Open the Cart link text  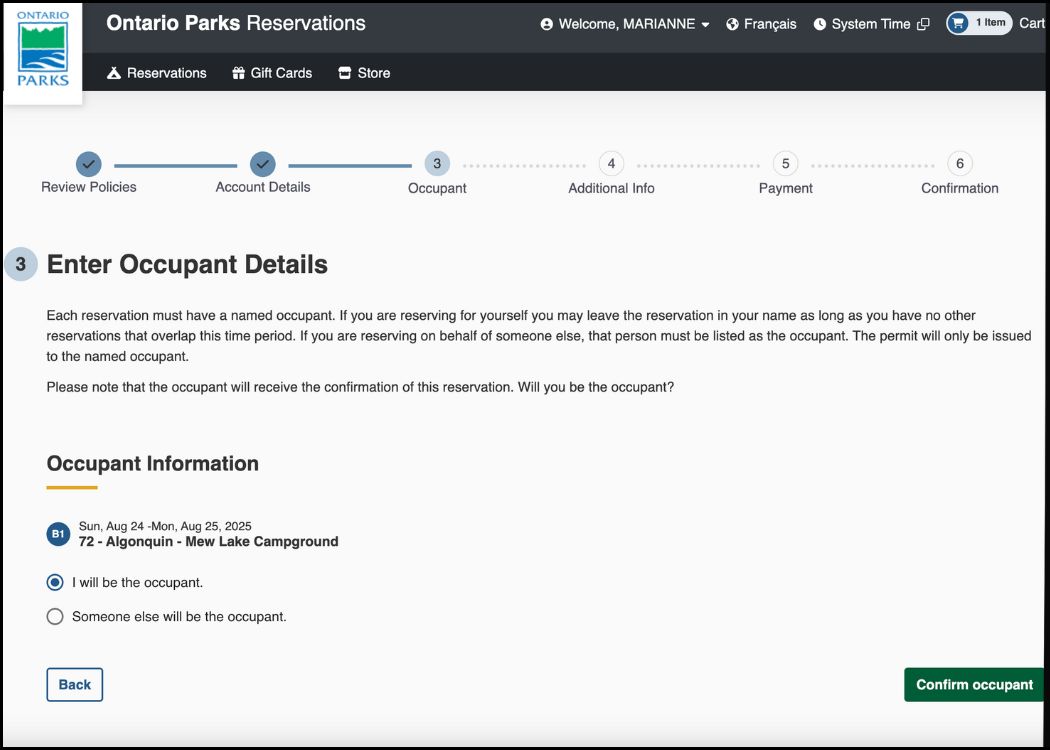click(x=1032, y=23)
